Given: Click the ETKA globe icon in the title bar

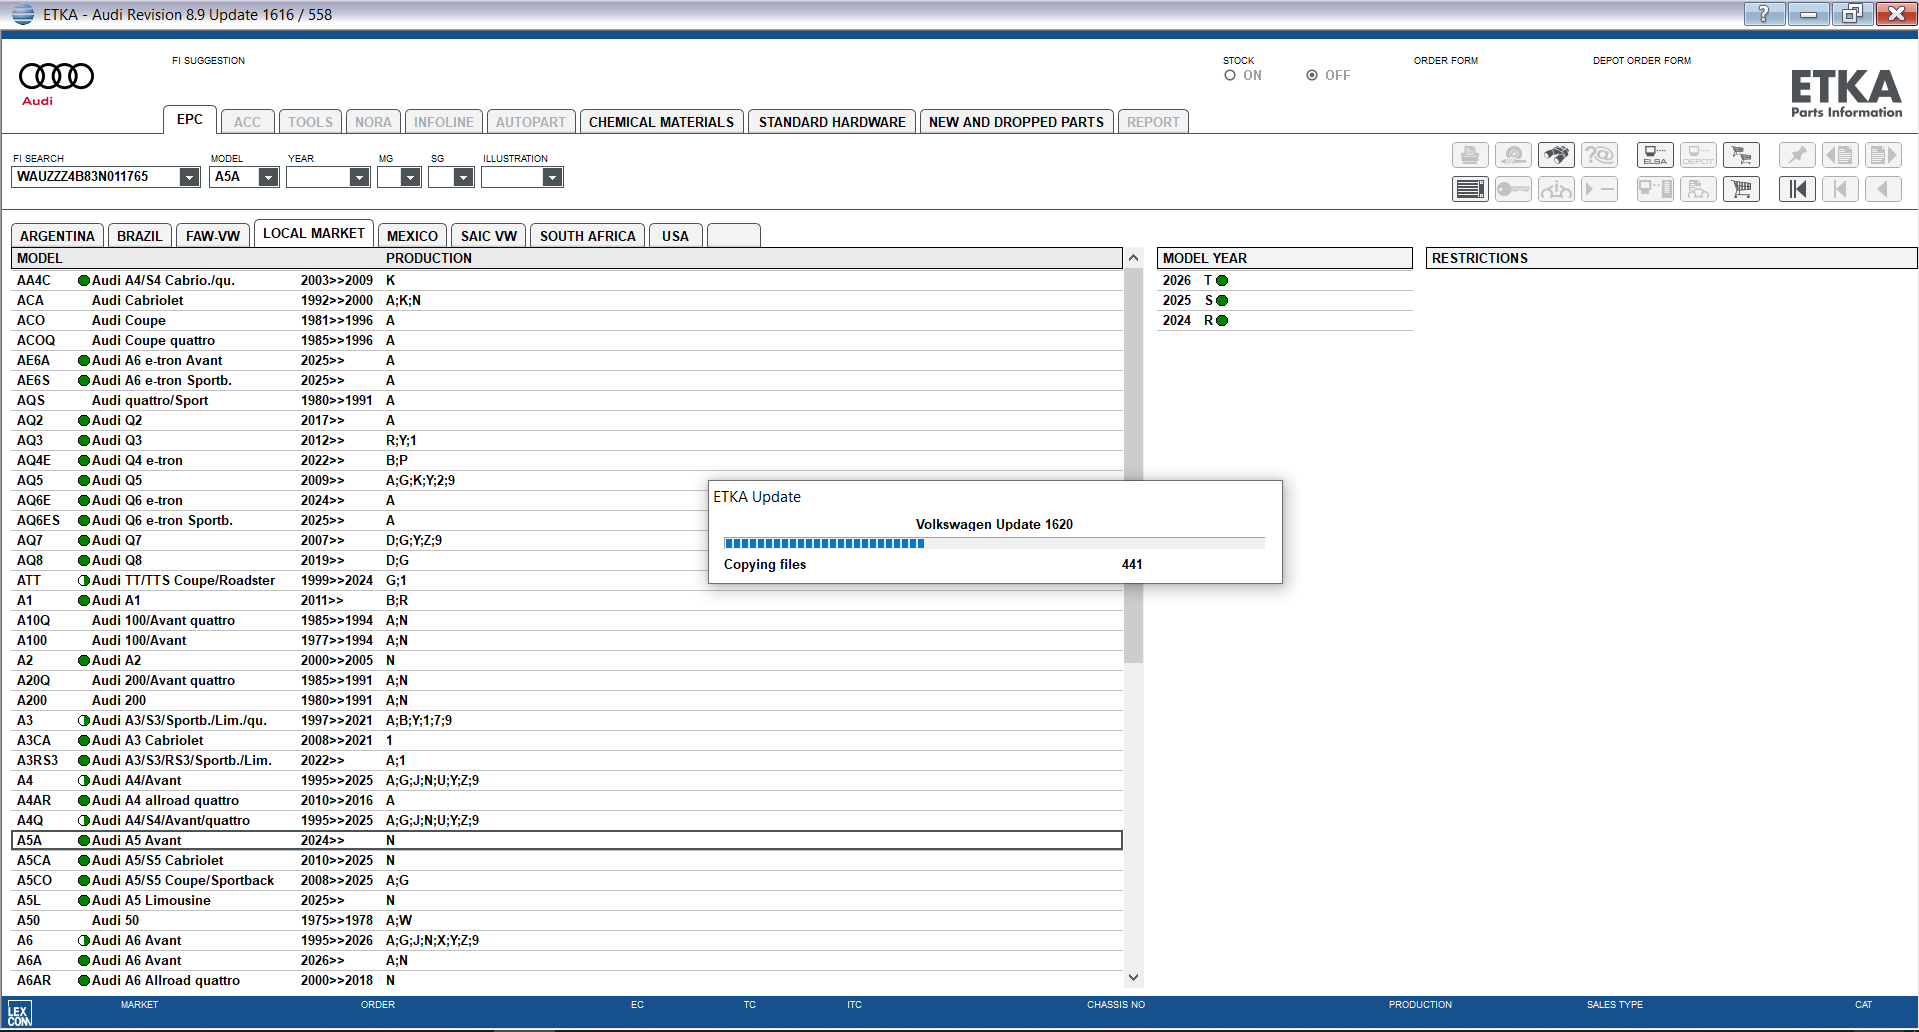Looking at the screenshot, I should click(23, 14).
